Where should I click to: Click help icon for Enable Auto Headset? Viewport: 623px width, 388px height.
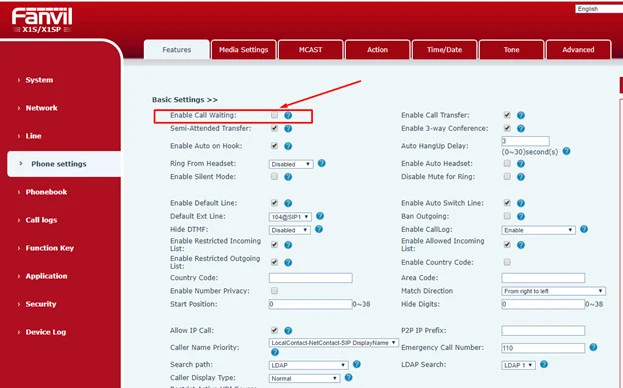521,164
